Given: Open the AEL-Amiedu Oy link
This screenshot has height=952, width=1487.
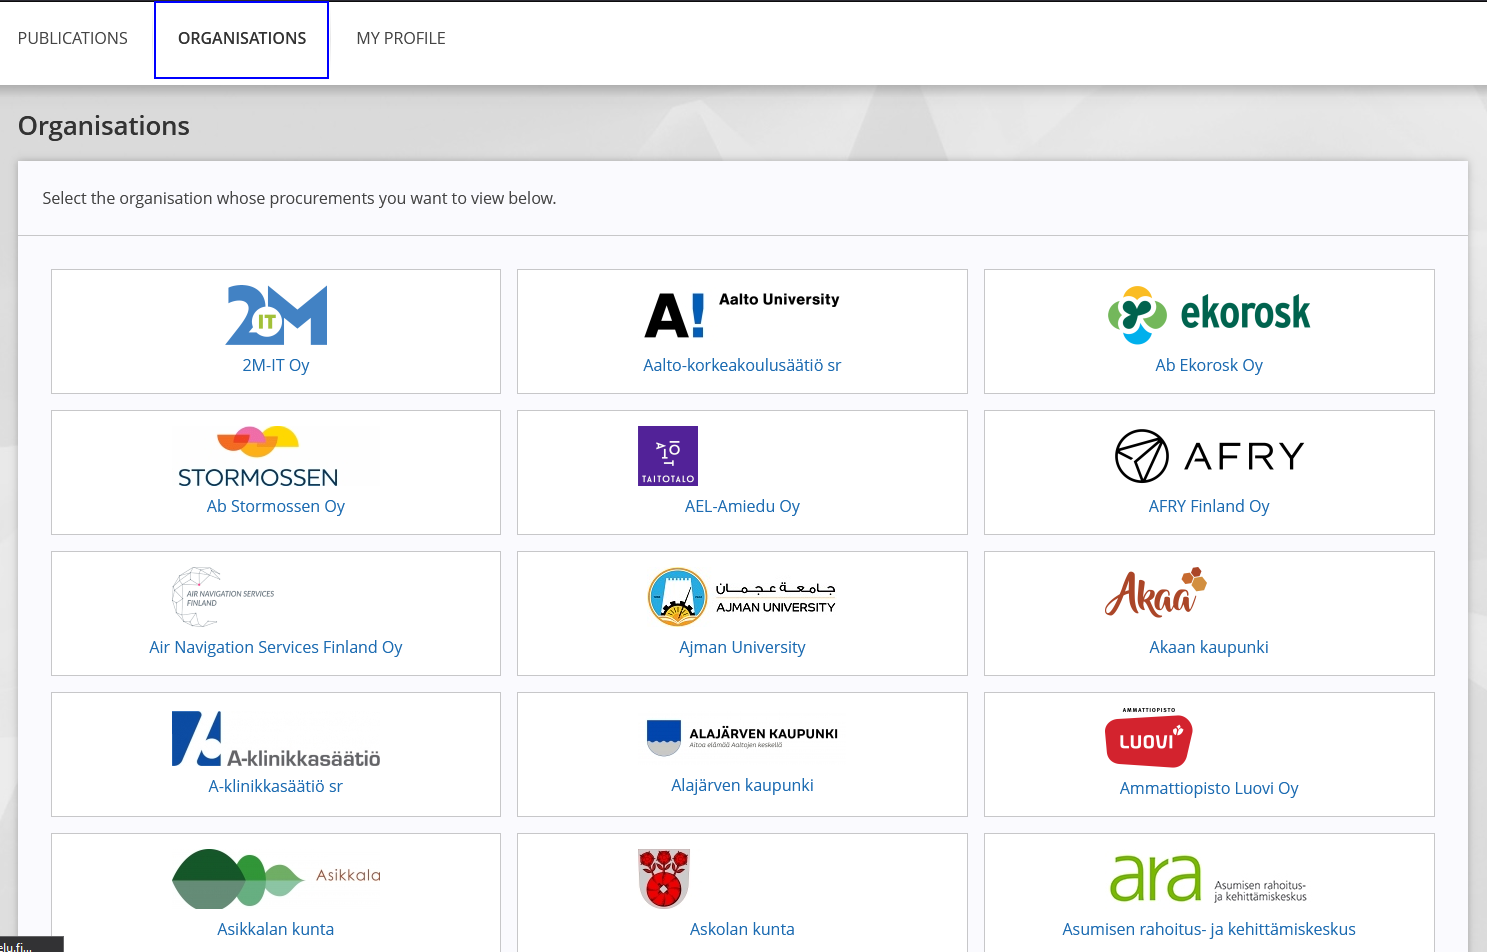Looking at the screenshot, I should 742,506.
